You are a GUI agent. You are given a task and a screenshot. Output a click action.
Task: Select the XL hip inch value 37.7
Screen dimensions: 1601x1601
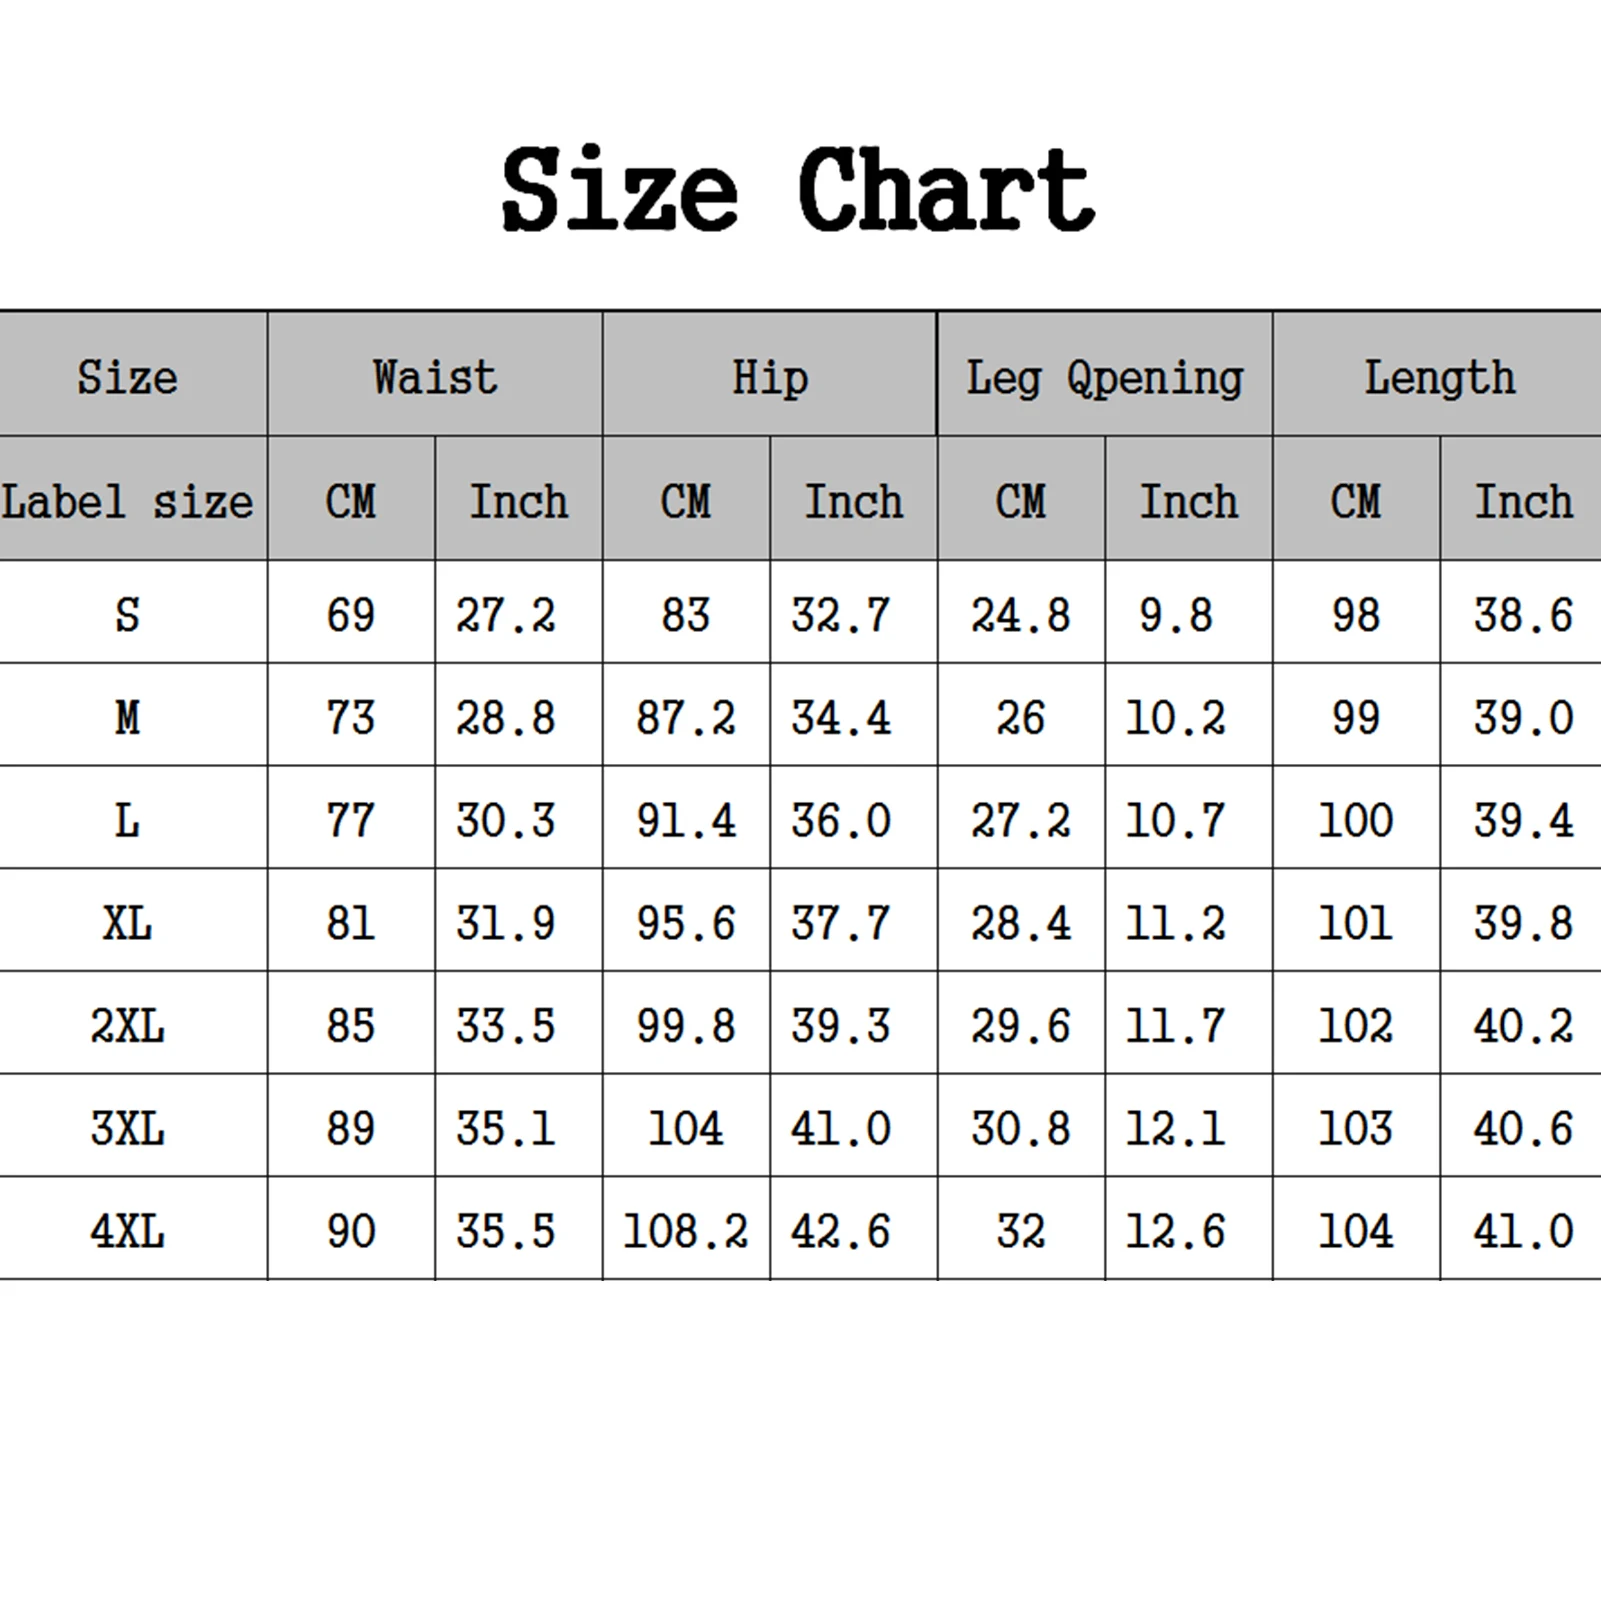click(841, 922)
